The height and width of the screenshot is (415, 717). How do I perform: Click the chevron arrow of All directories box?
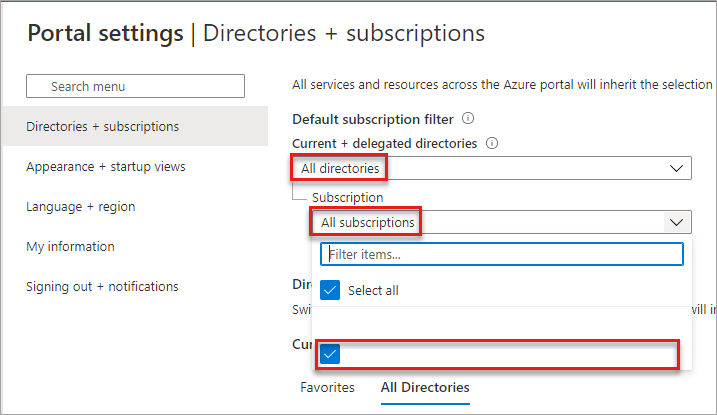click(677, 168)
